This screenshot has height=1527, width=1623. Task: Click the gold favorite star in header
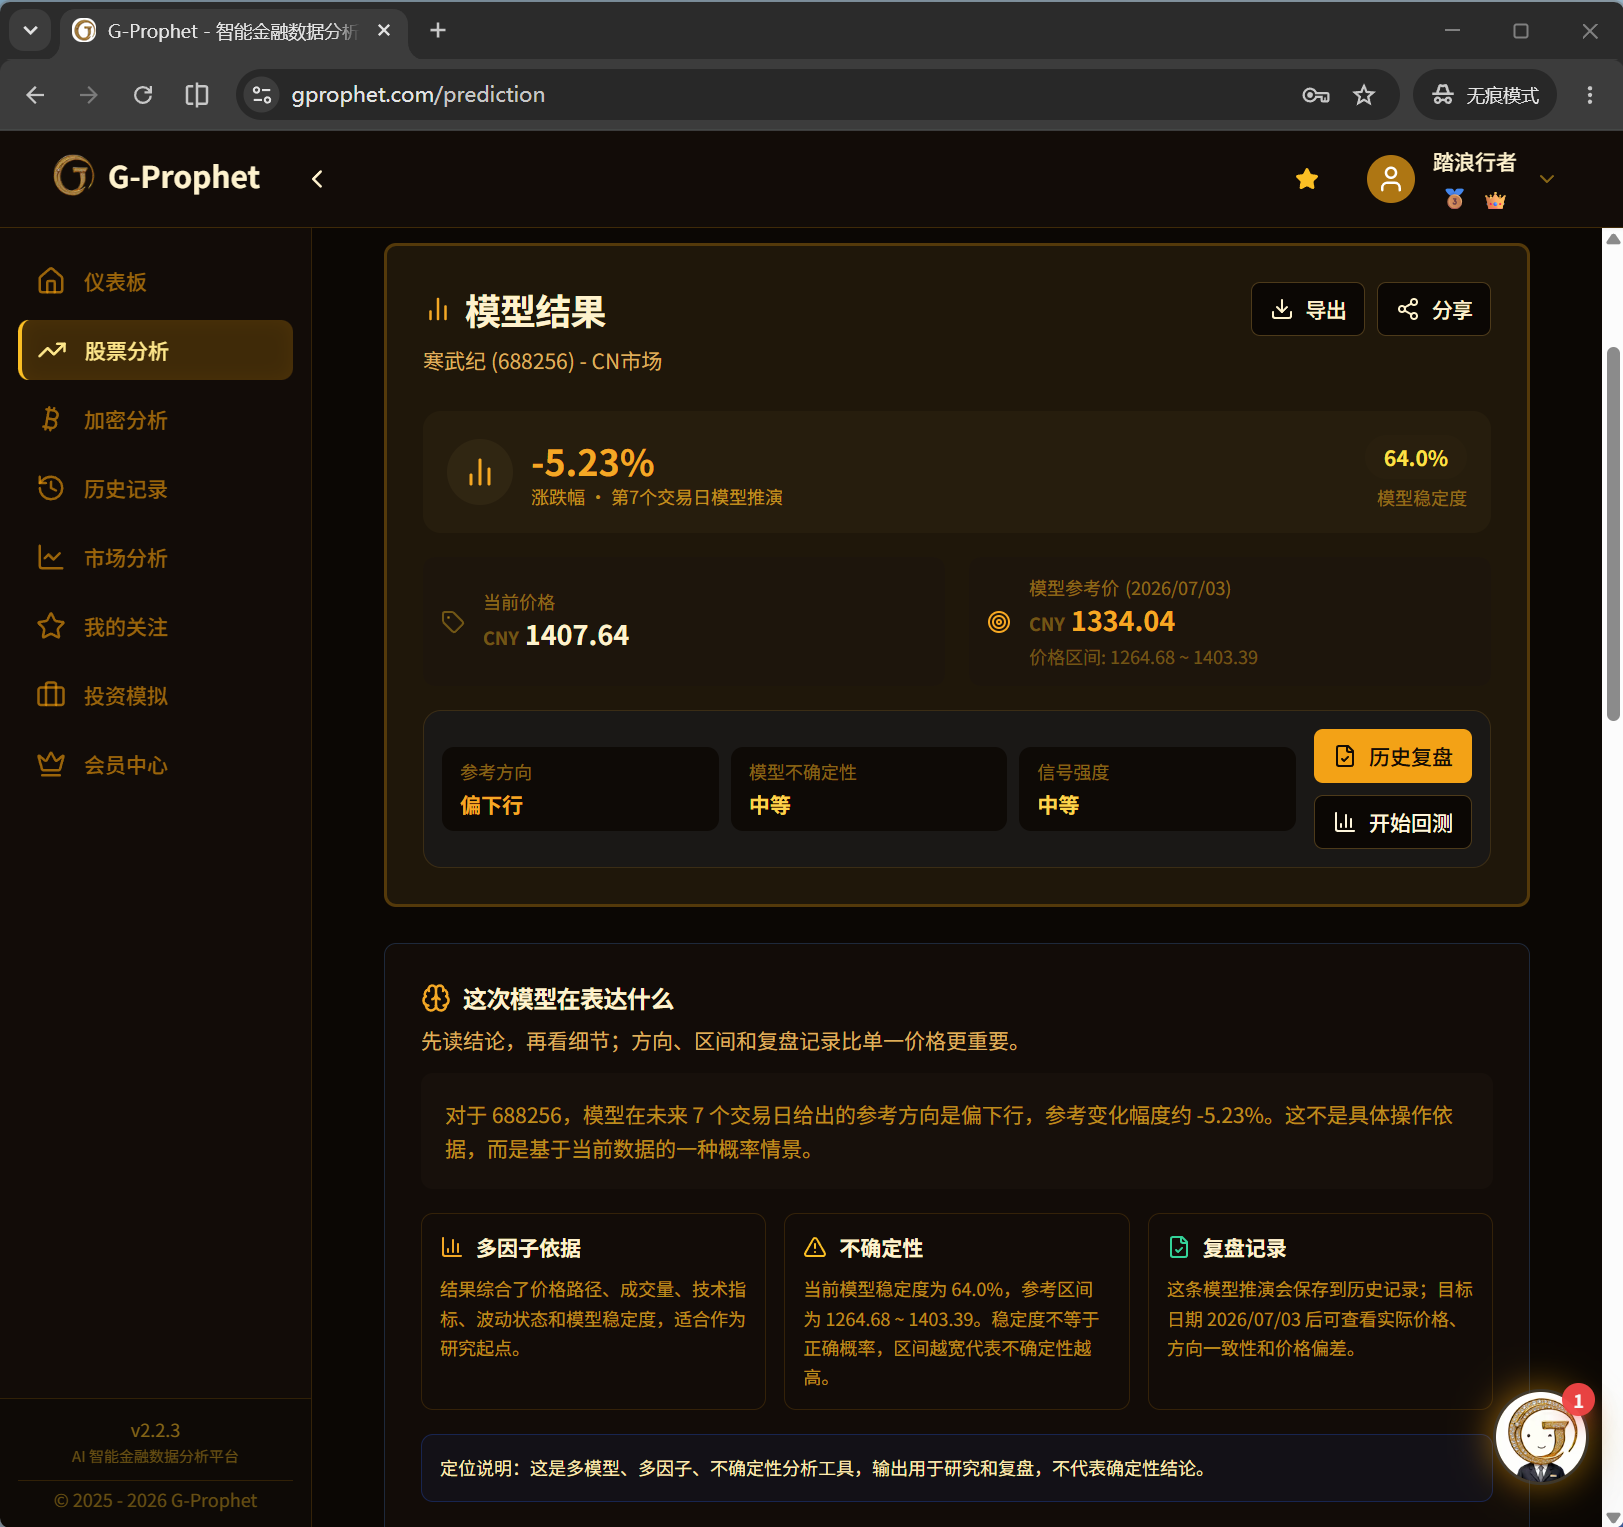tap(1306, 179)
